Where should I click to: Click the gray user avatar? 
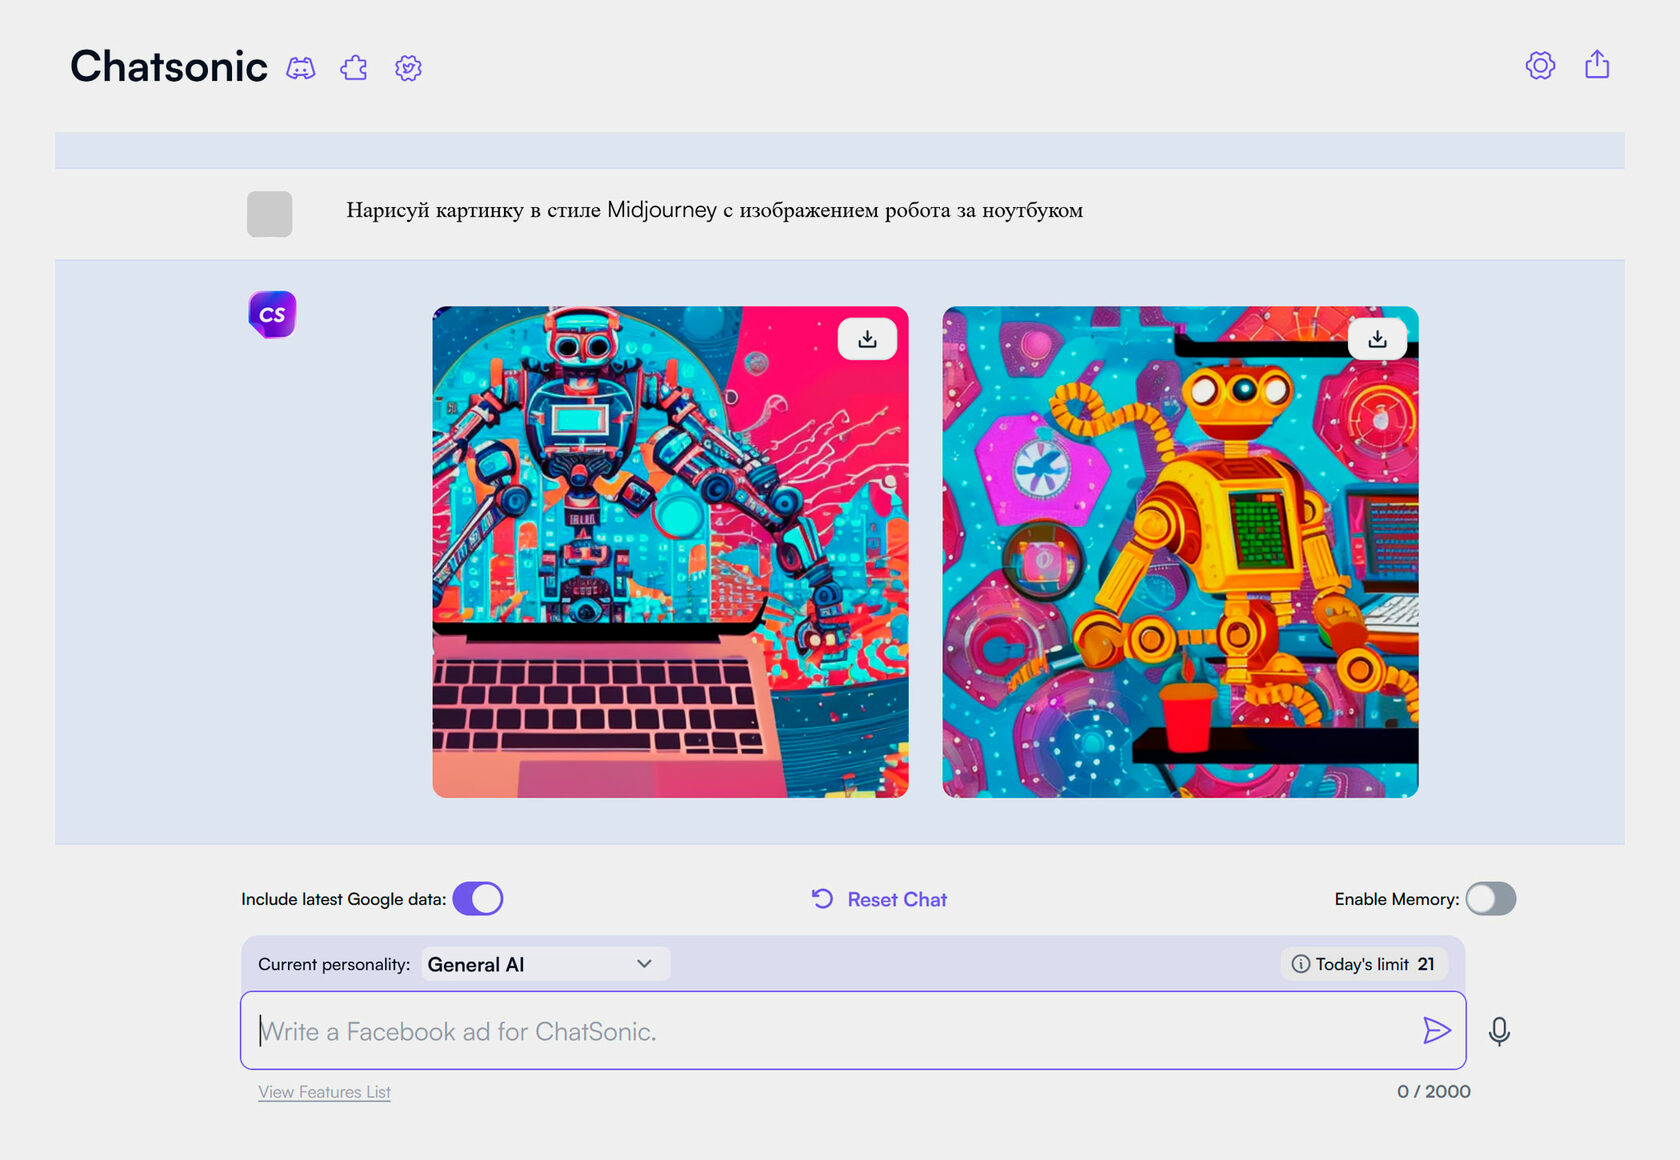click(269, 214)
